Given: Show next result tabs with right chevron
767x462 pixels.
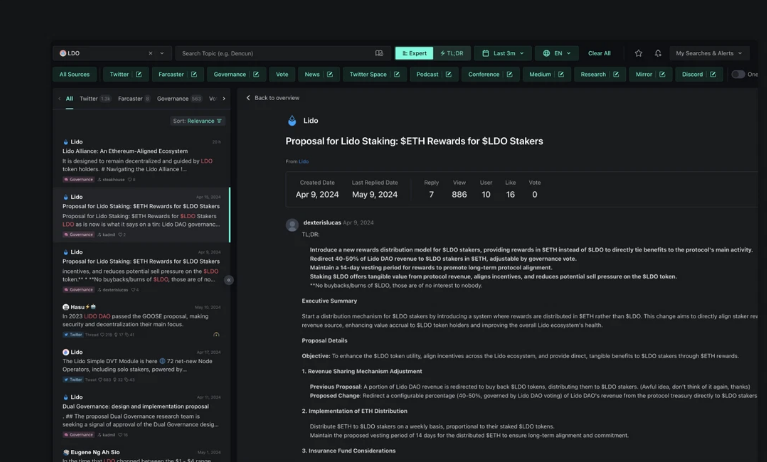Looking at the screenshot, I should [x=224, y=99].
